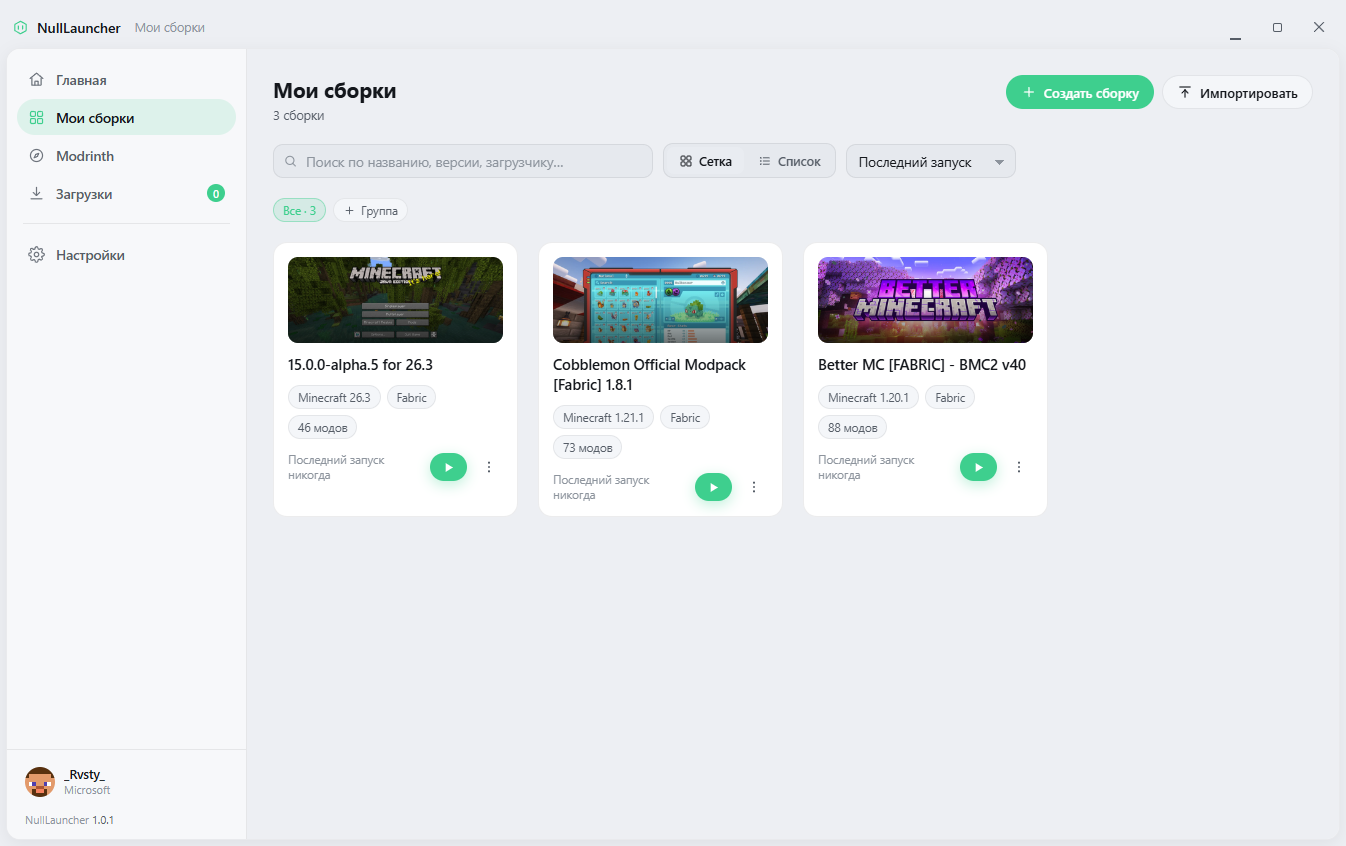The image size is (1346, 846).
Task: Click the Better MC [FABRIC] - BMC2 v40 title
Action: 922,365
